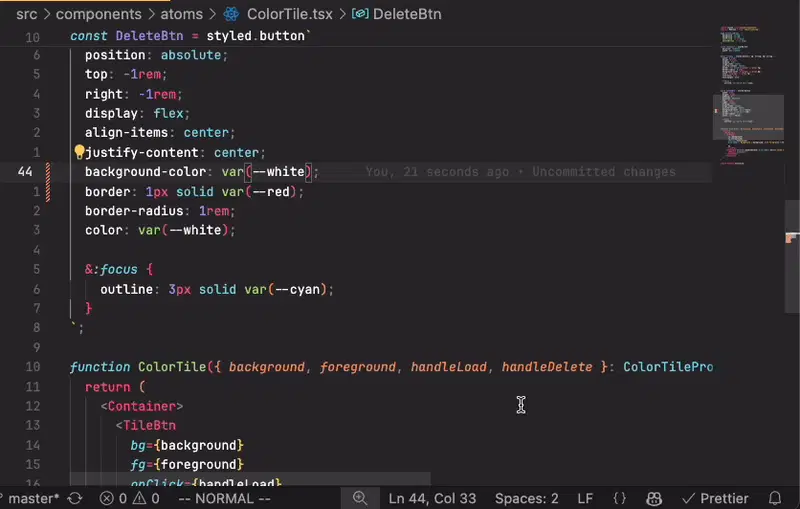Click the DeleteBtn symbol icon in breadcrumb
Screen dimensions: 800x509
tap(360, 14)
